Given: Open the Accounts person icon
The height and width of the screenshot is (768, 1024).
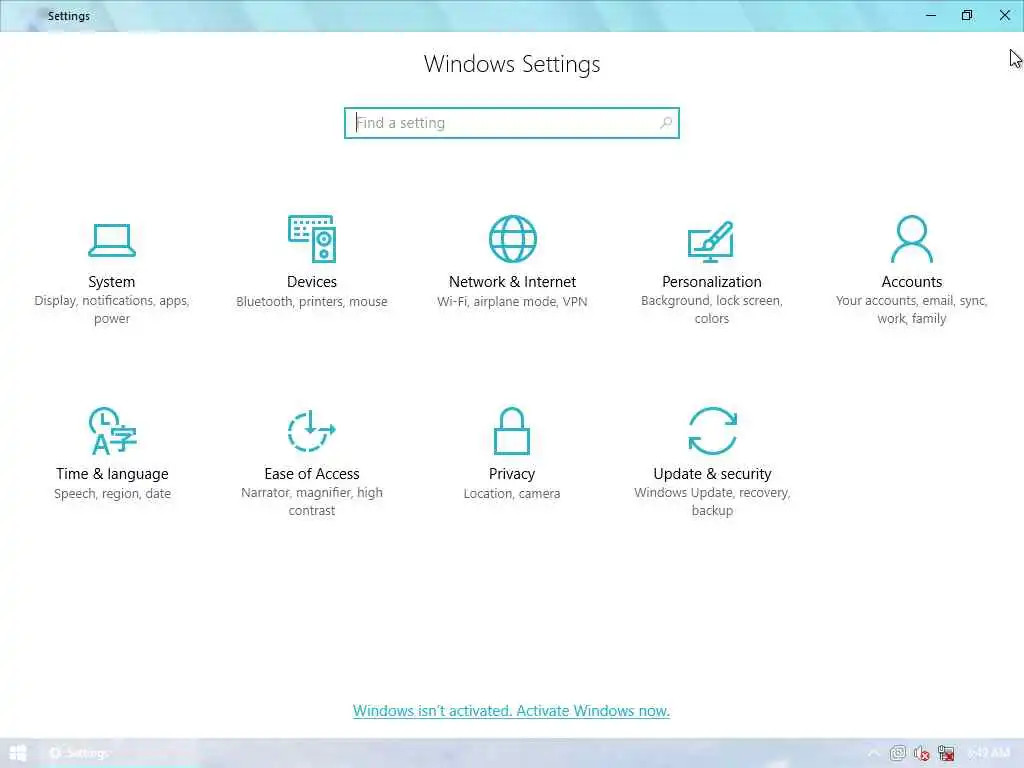Looking at the screenshot, I should tap(912, 239).
